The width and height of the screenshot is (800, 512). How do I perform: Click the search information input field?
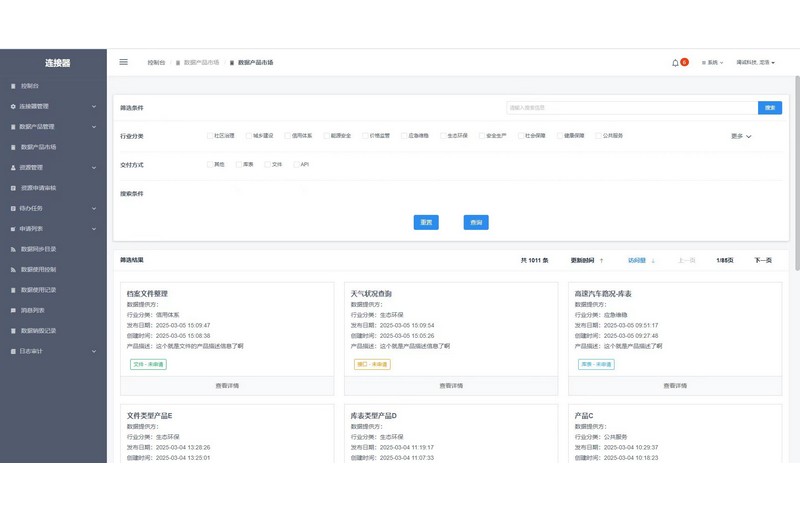630,107
